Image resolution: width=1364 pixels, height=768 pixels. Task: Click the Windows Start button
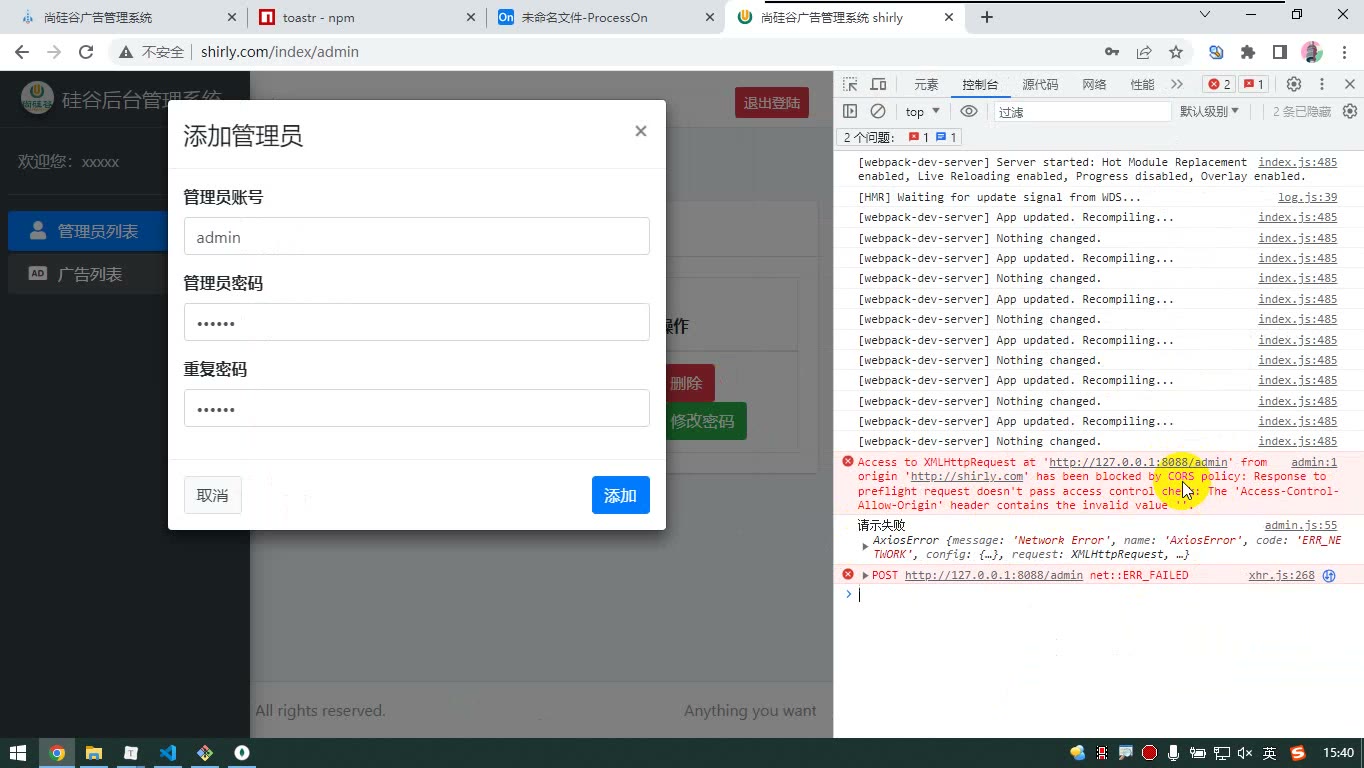18,753
